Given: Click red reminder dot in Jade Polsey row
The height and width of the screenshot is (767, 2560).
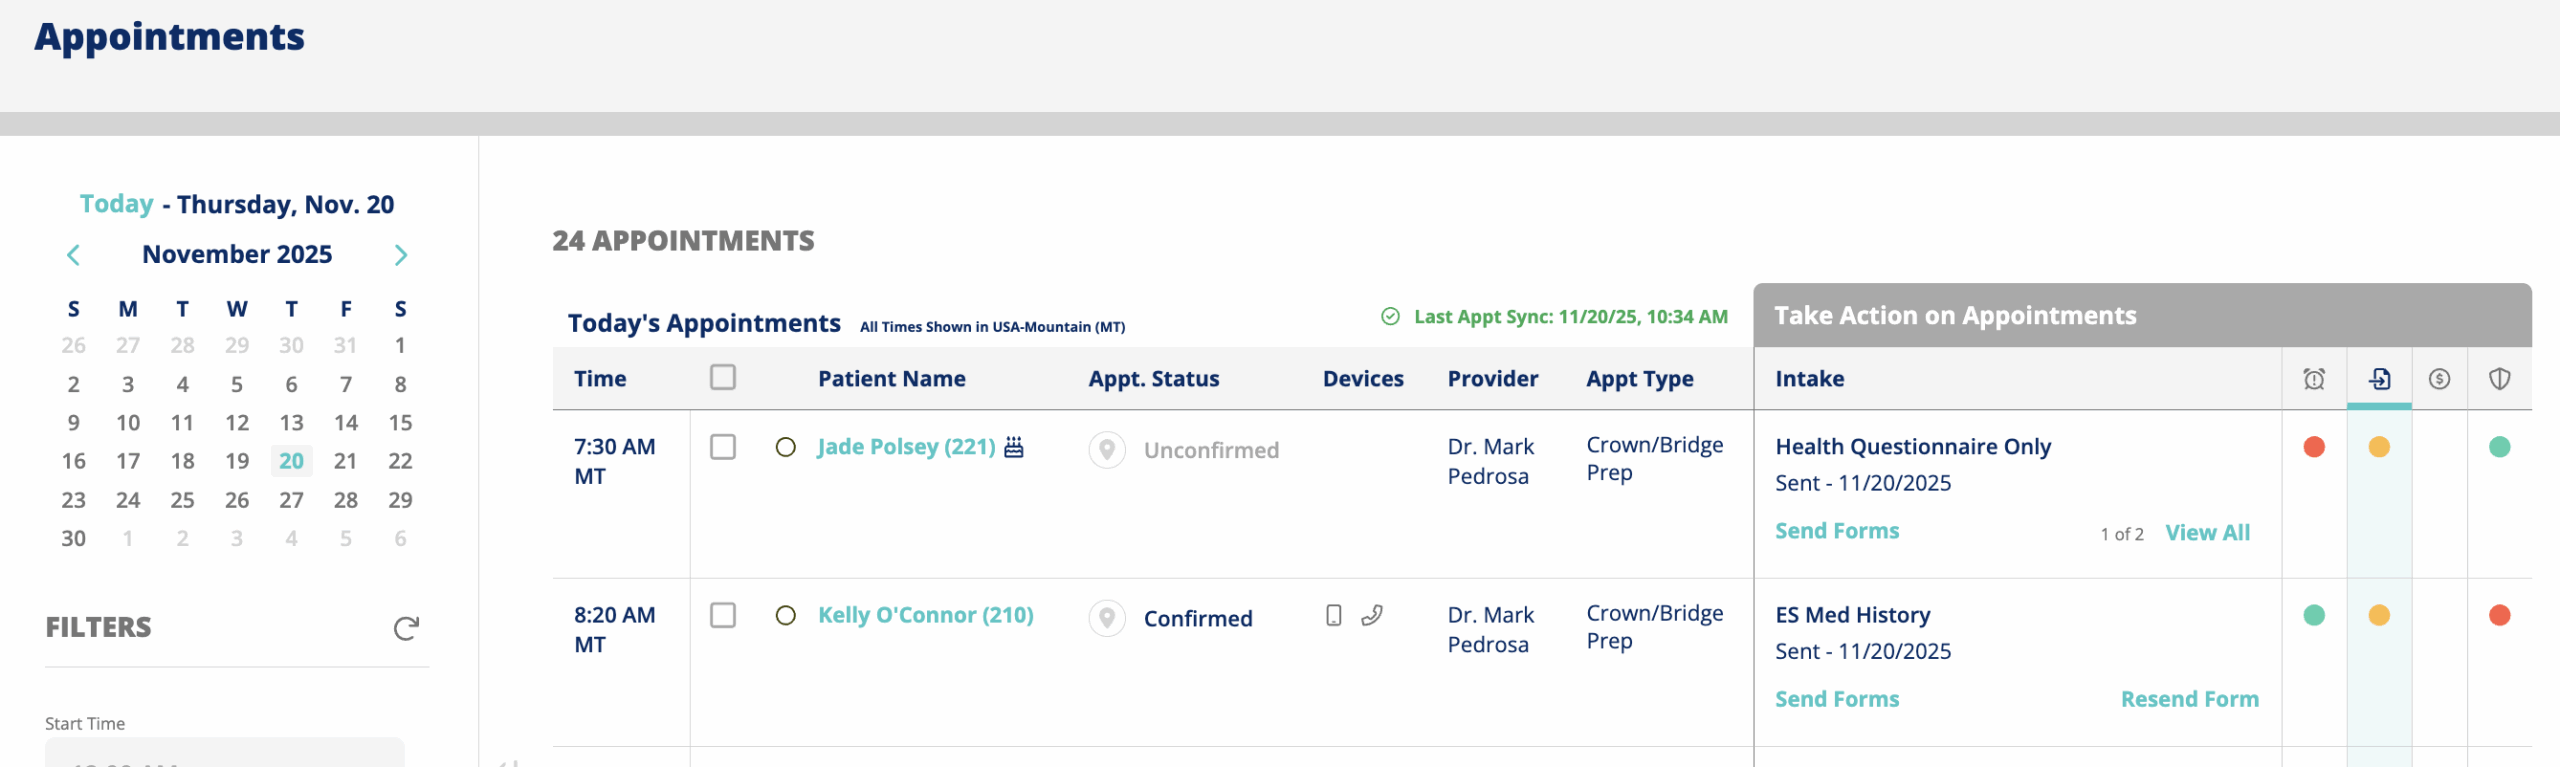Looking at the screenshot, I should point(2314,447).
